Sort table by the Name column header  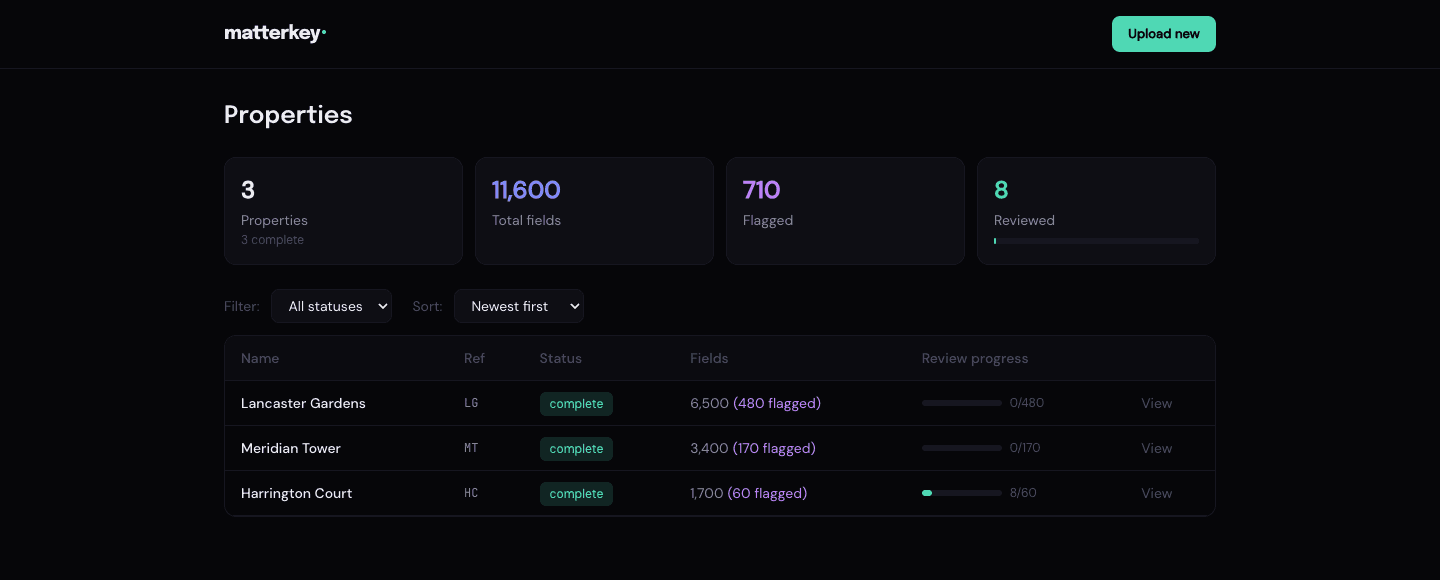point(260,358)
